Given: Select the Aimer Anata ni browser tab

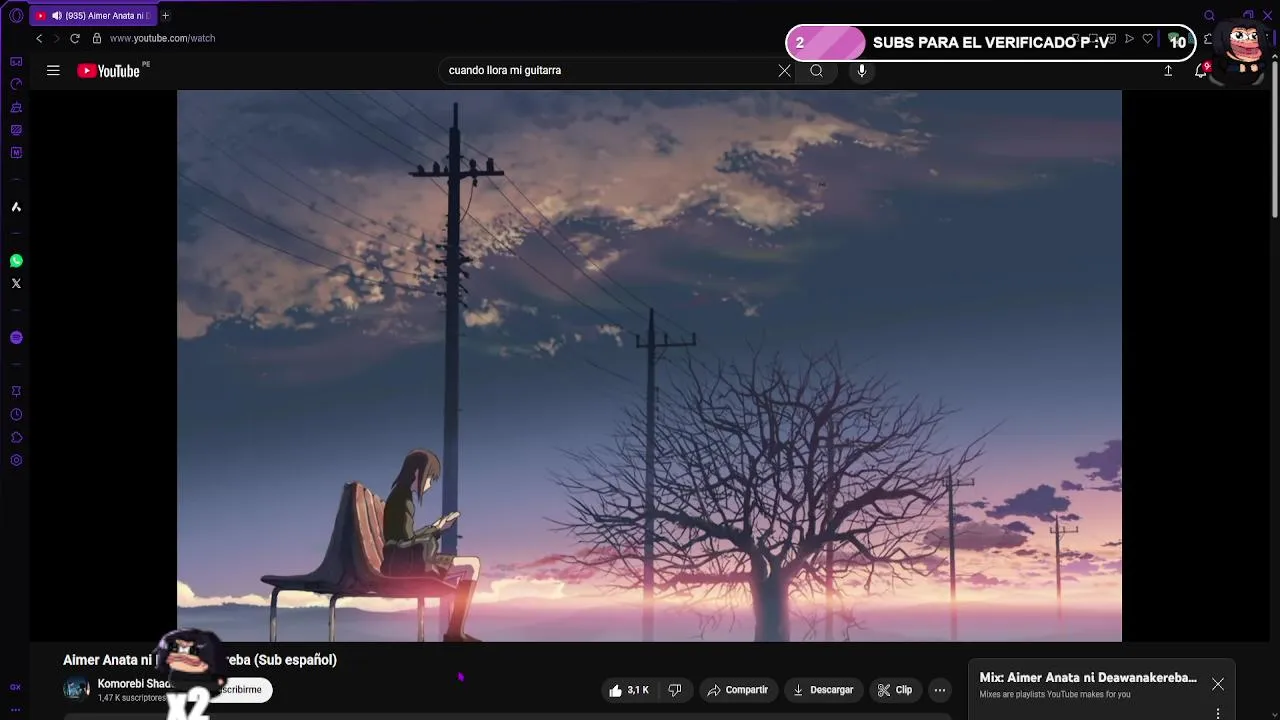Looking at the screenshot, I should click(x=93, y=16).
